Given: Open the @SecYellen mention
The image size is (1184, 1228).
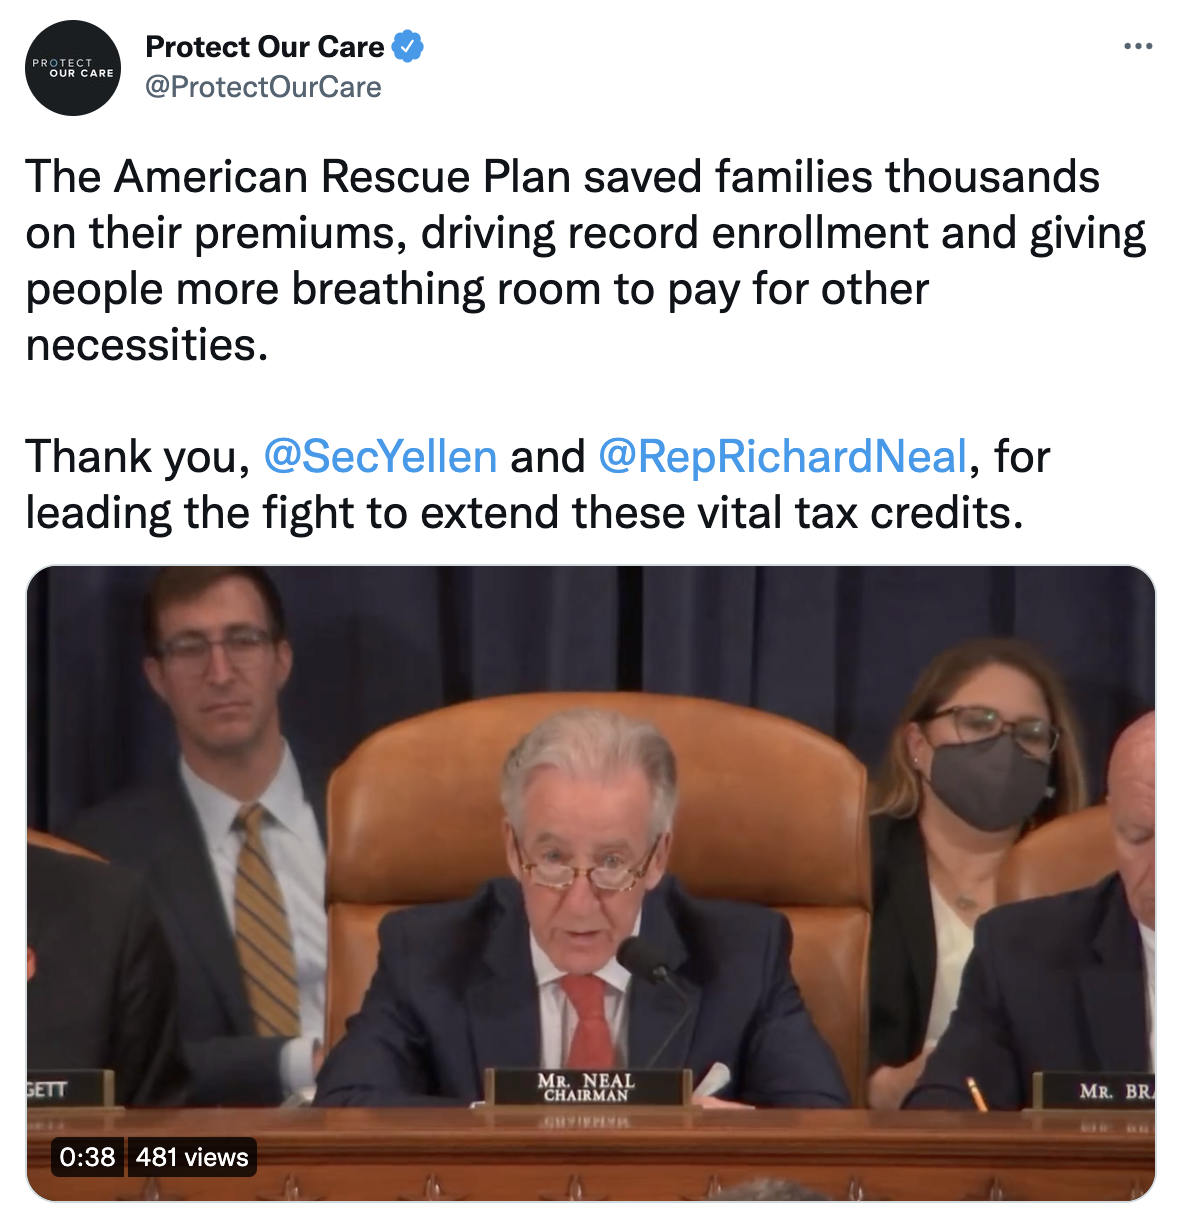Looking at the screenshot, I should tap(380, 457).
